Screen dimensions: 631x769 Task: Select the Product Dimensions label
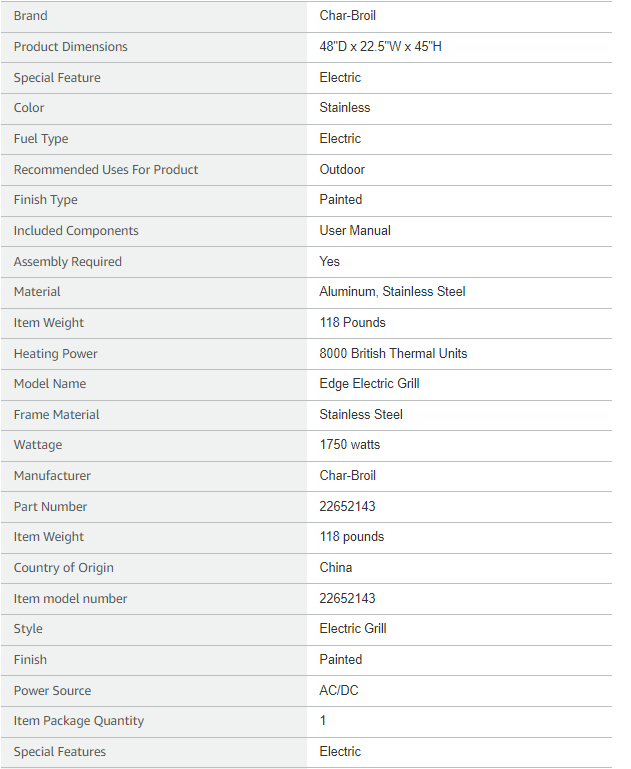coord(70,47)
